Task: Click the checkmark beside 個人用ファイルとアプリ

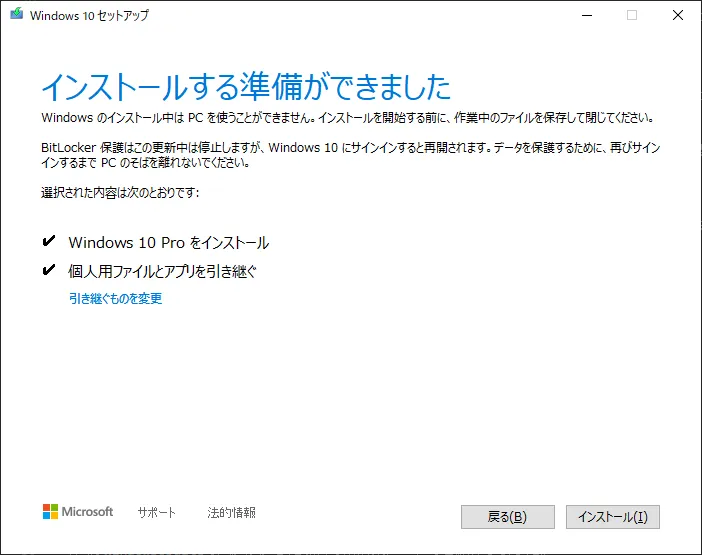Action: point(48,270)
